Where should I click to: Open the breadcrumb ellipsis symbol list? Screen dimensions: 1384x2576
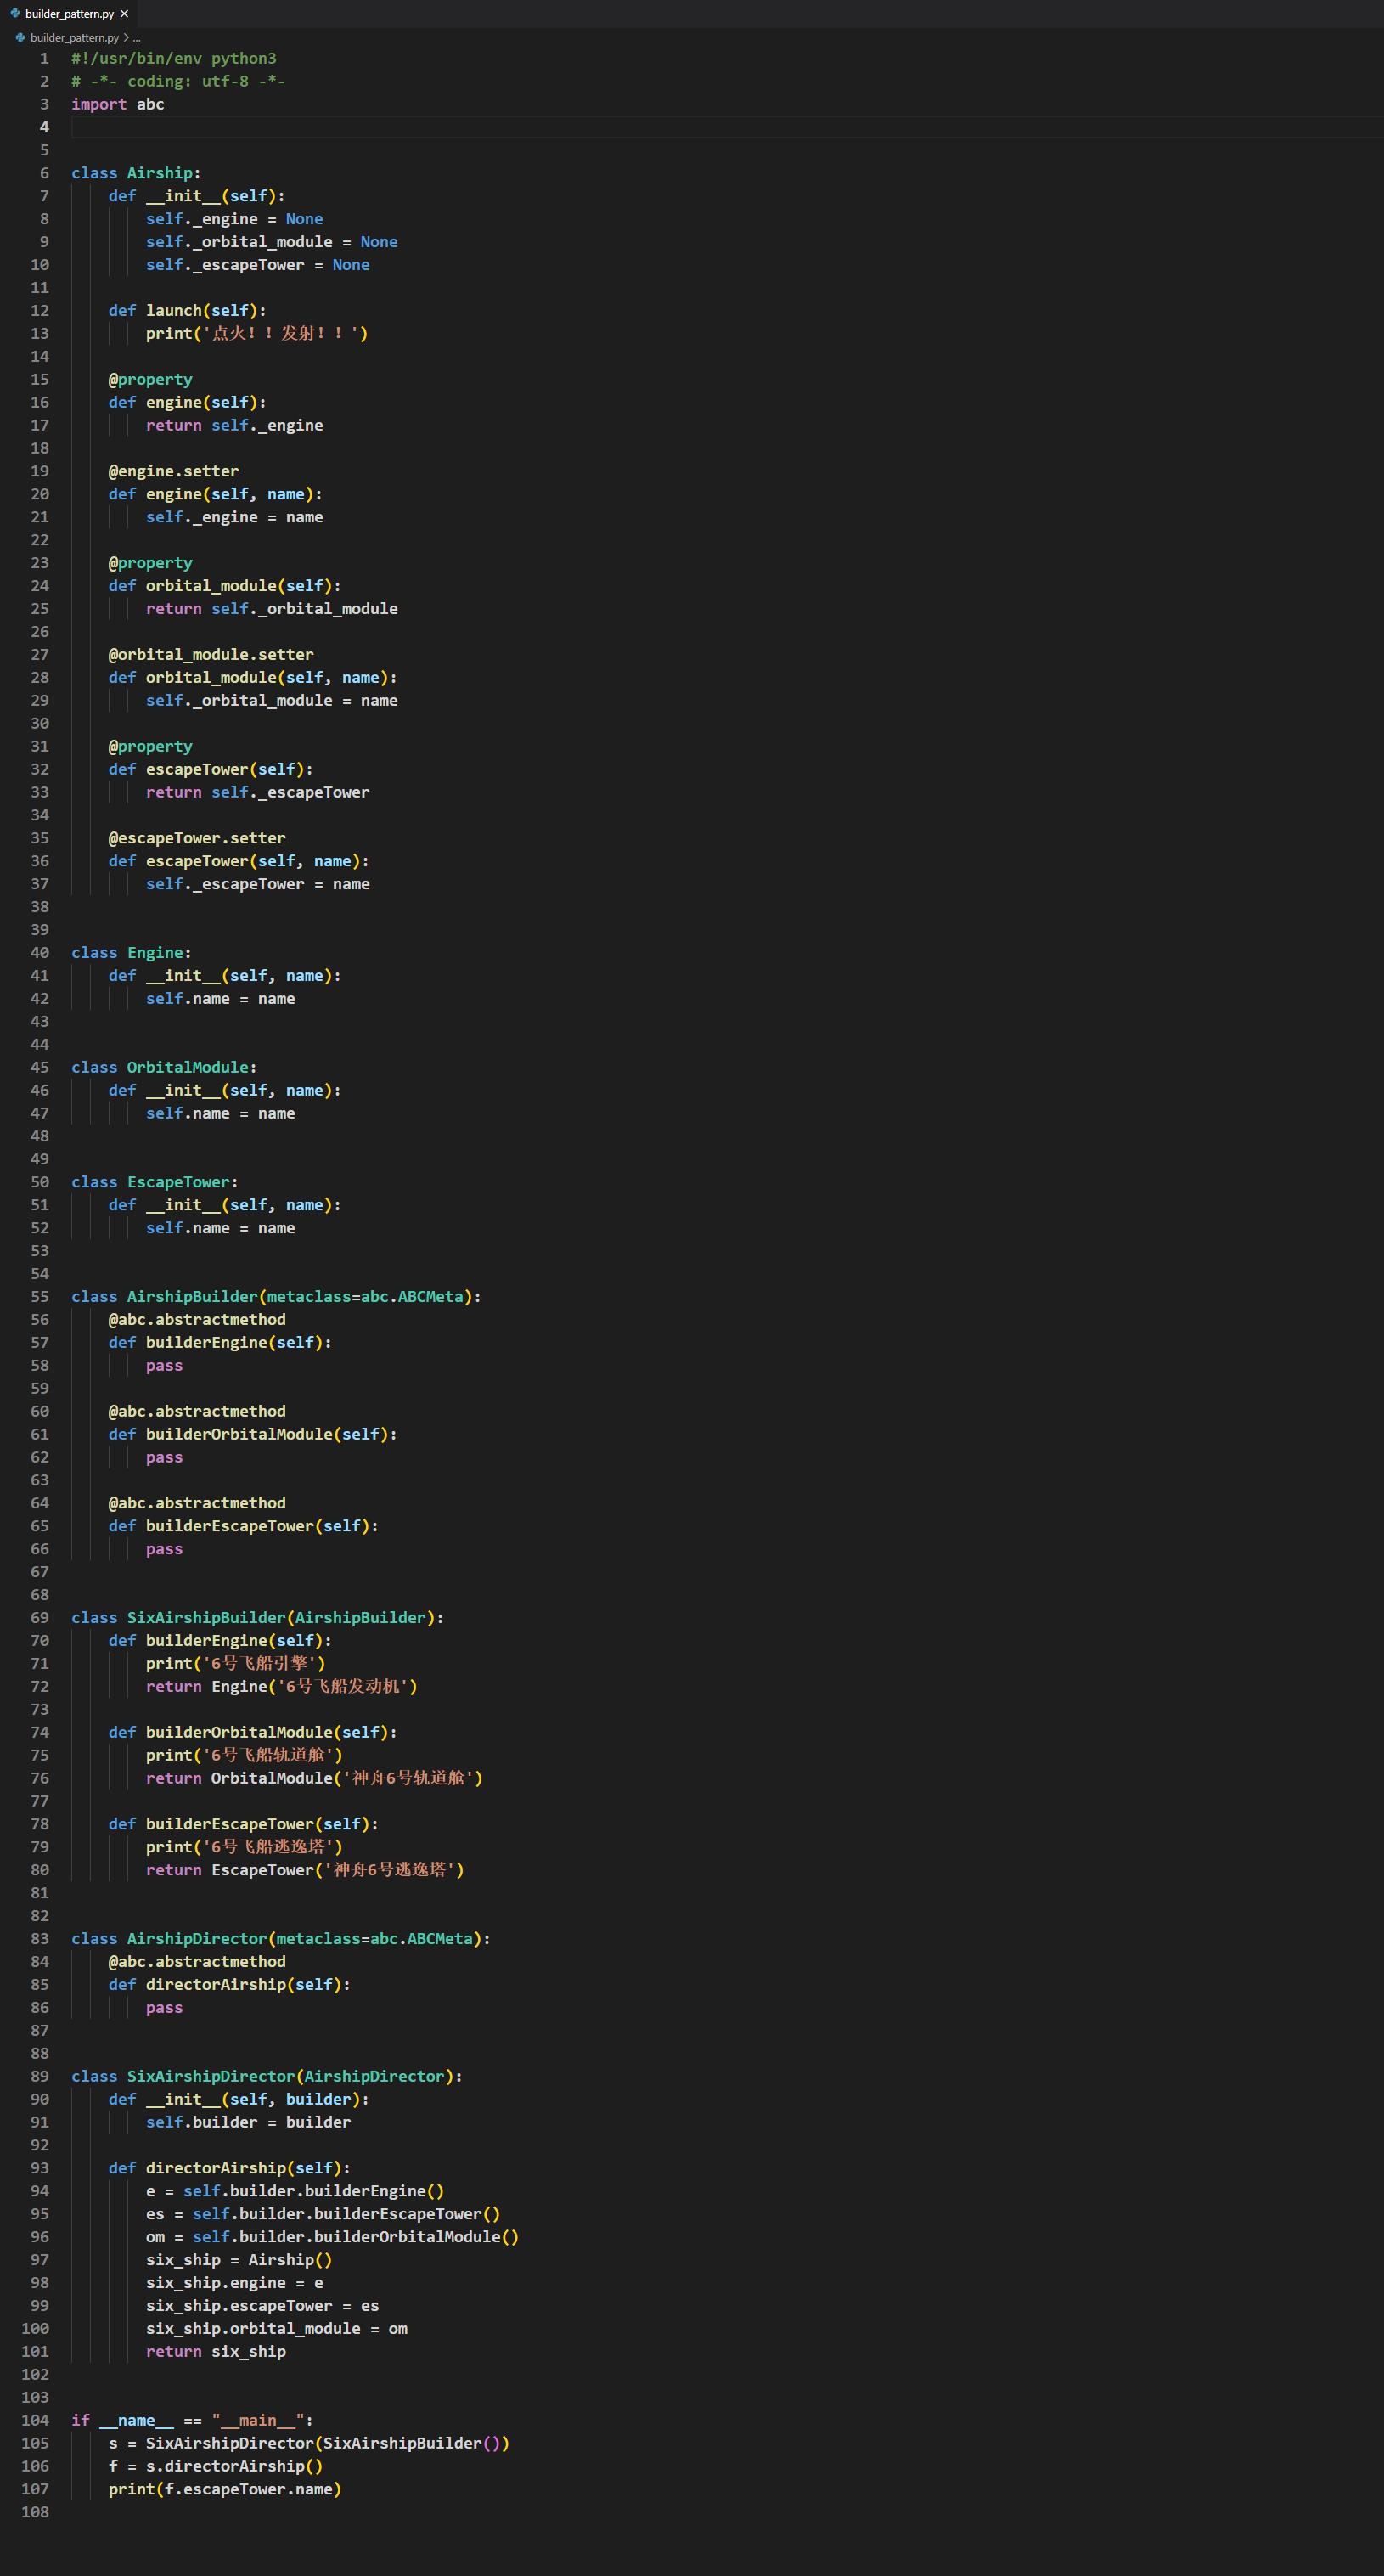click(x=136, y=38)
